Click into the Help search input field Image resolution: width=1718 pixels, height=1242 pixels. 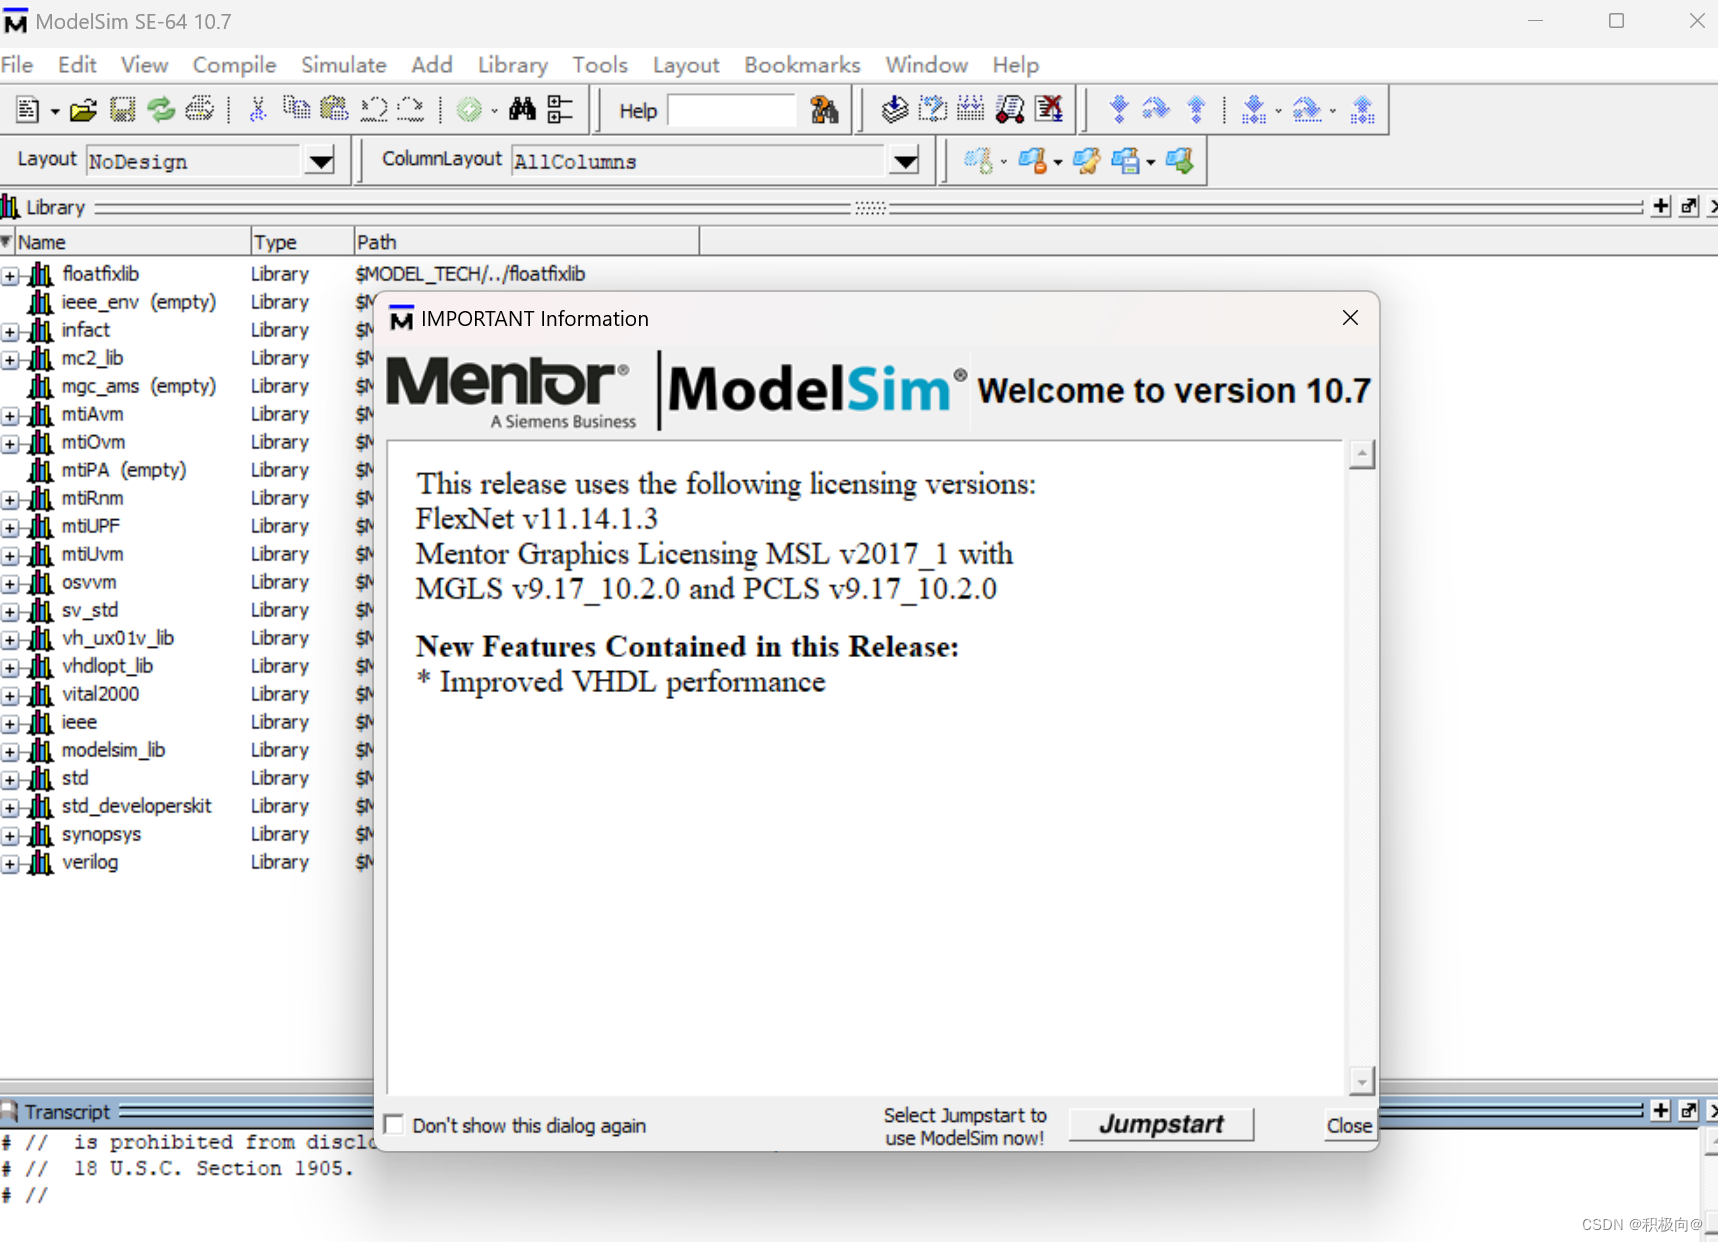point(732,110)
